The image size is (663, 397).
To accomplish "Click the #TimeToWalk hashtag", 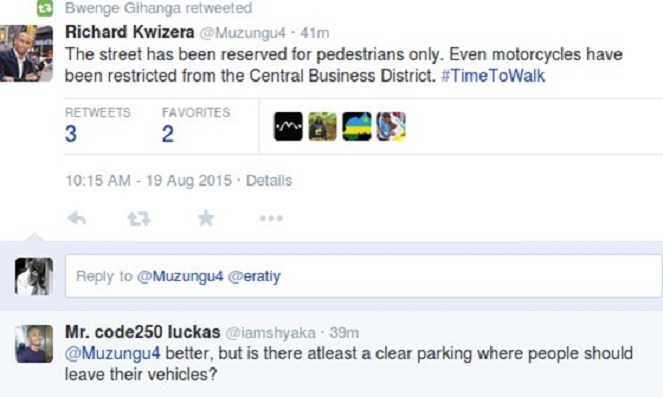I will coord(493,76).
